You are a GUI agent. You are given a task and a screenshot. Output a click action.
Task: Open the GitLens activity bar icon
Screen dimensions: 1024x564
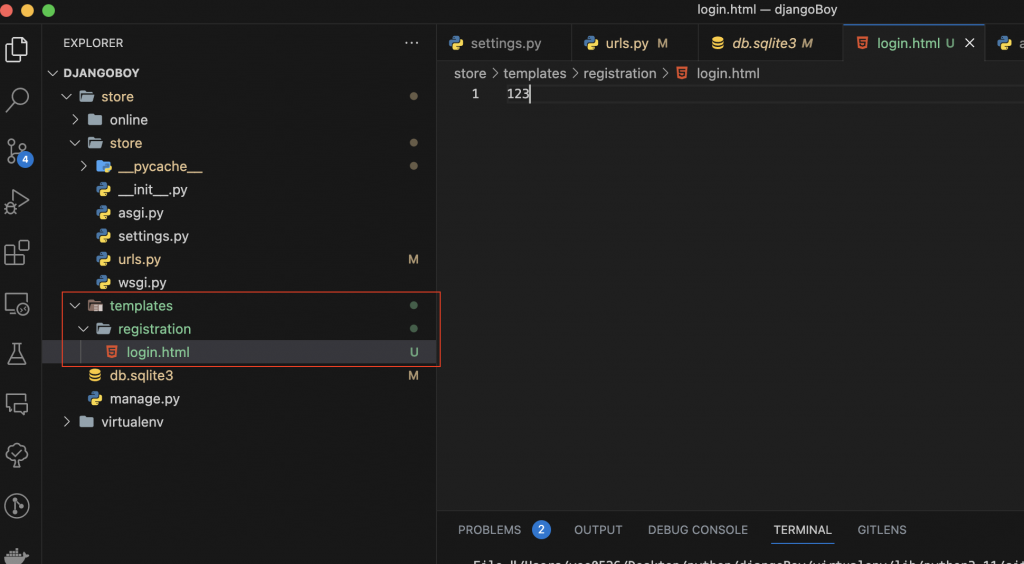pos(17,506)
